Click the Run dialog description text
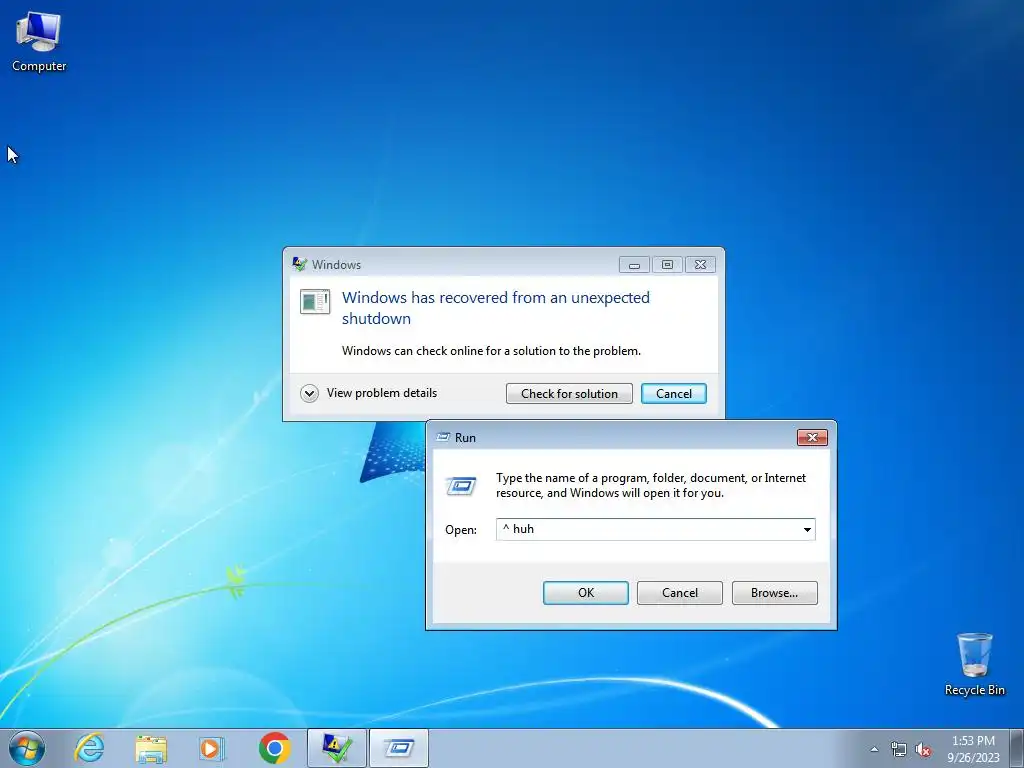The height and width of the screenshot is (768, 1024). tap(650, 485)
